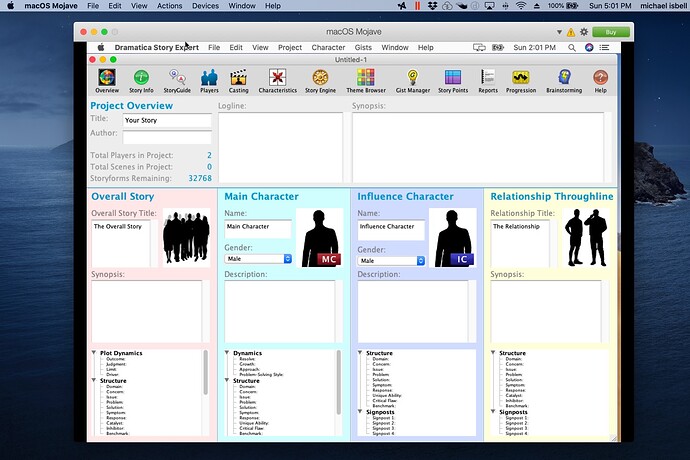Open the Players window
690x460 pixels.
point(209,81)
